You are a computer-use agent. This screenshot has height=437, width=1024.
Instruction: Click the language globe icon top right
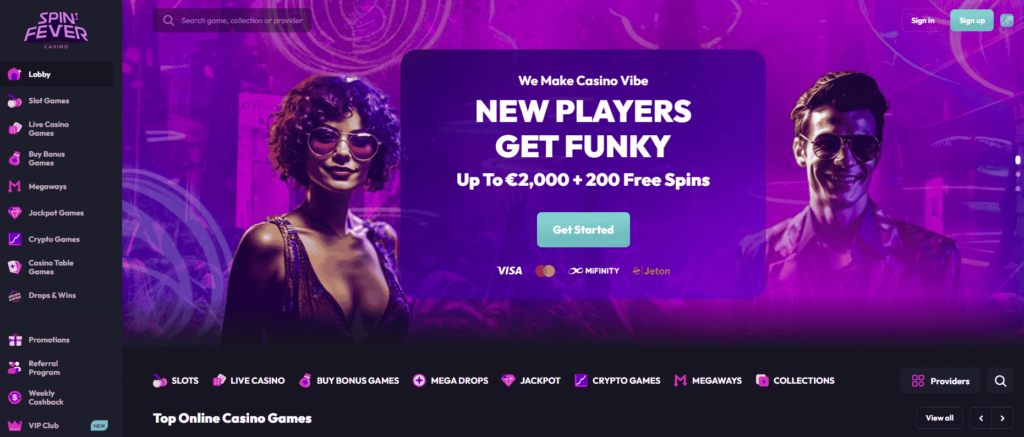[1007, 20]
